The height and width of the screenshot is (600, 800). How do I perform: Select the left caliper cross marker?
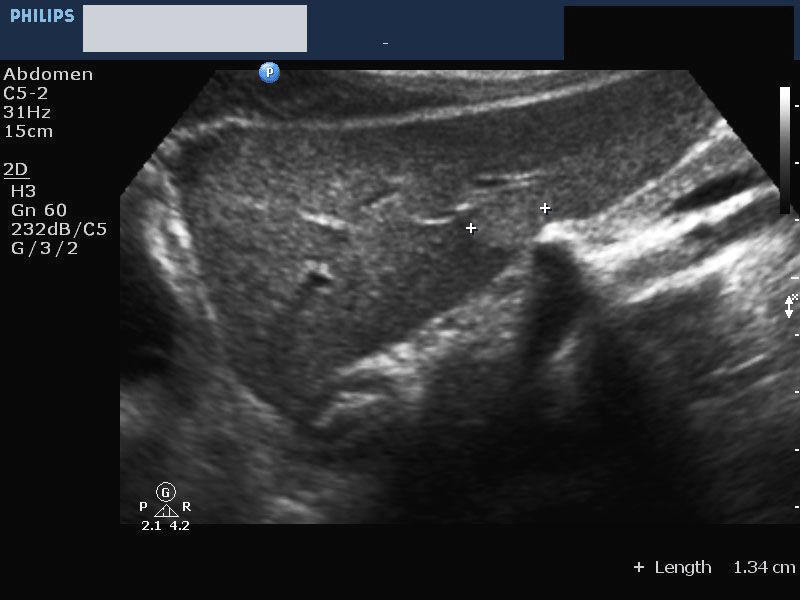click(x=471, y=228)
